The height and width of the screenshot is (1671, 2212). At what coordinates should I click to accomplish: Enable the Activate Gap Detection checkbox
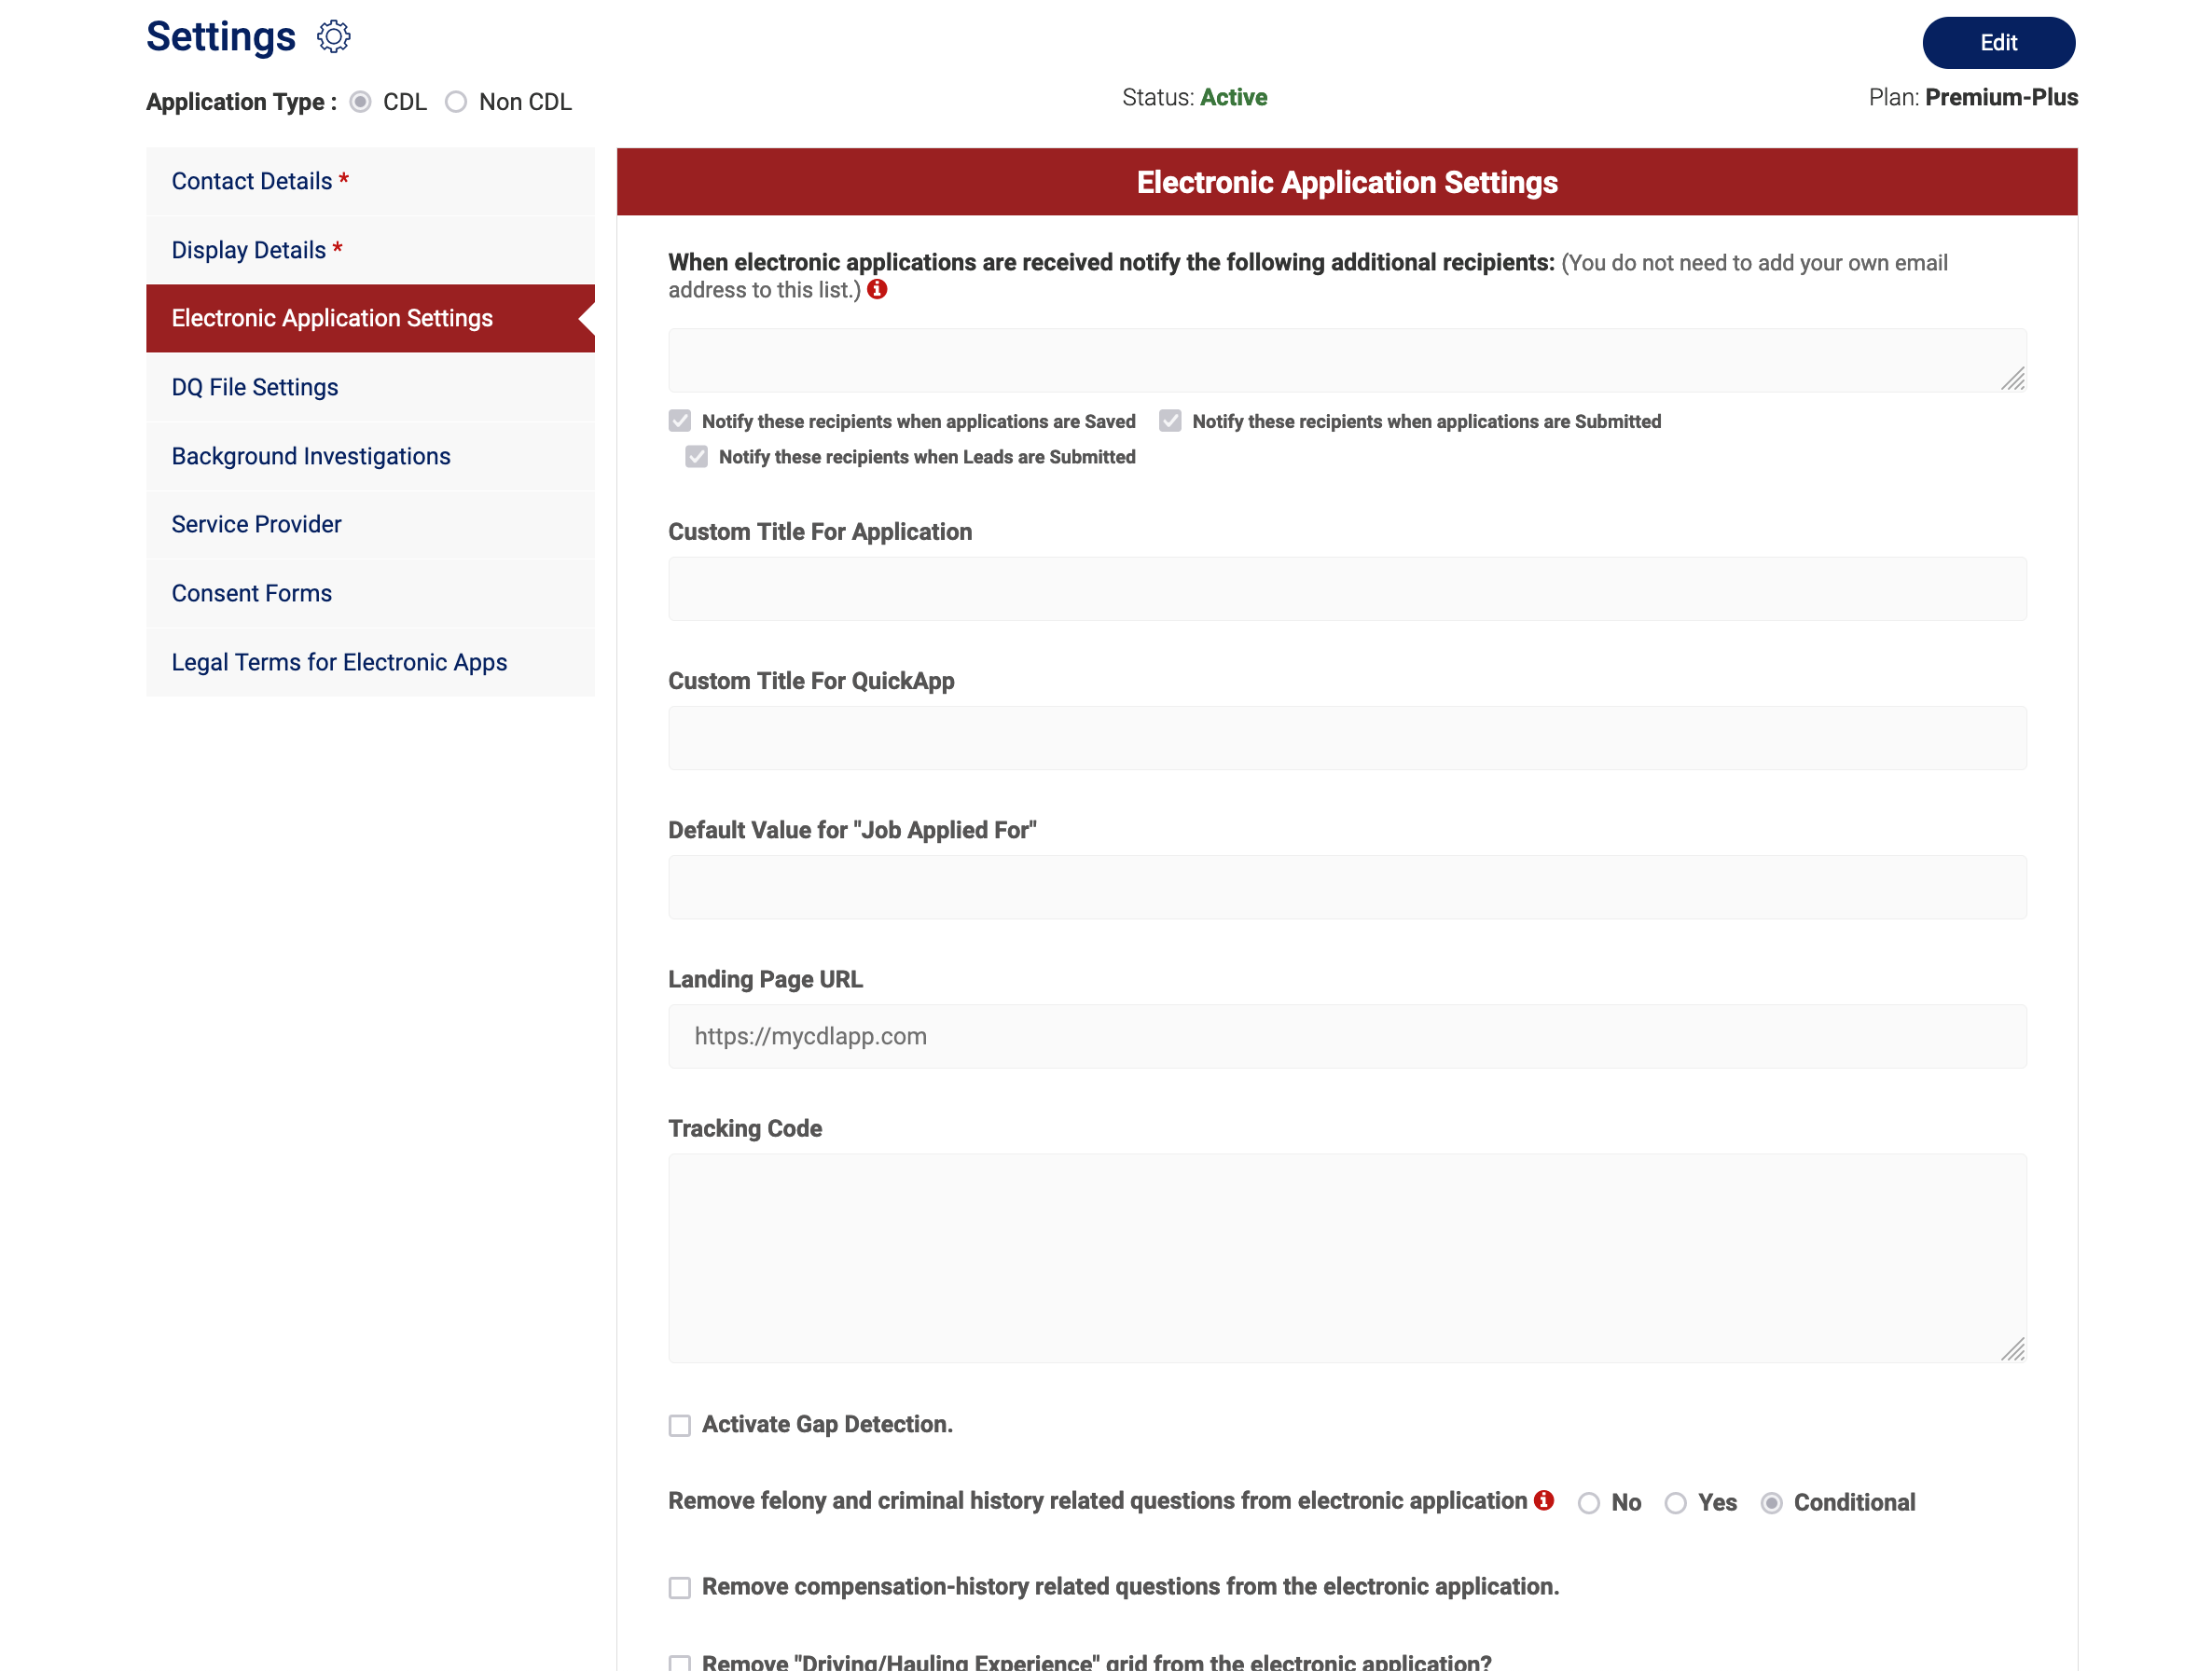[x=680, y=1425]
